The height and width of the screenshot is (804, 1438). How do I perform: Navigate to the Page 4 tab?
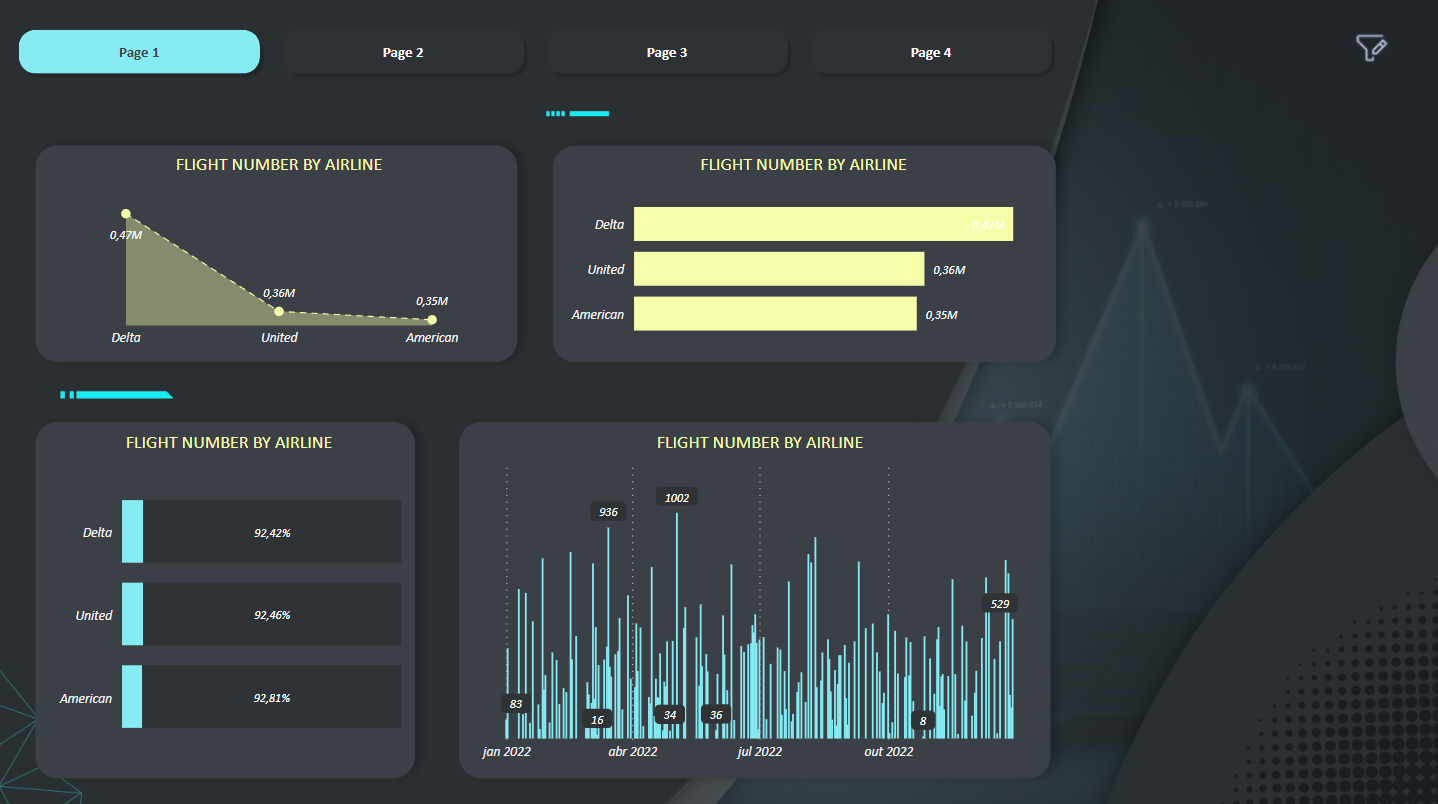click(931, 52)
